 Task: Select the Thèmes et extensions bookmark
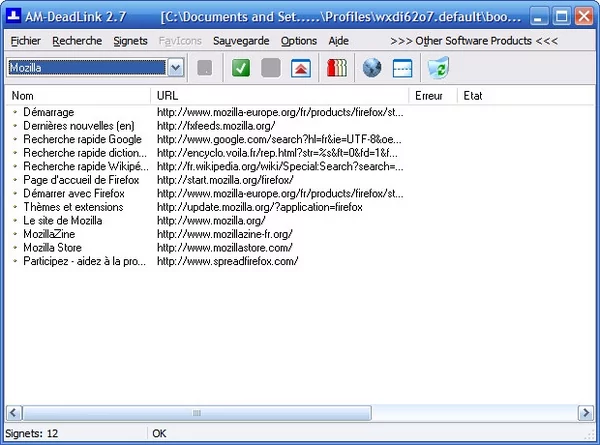(x=73, y=207)
